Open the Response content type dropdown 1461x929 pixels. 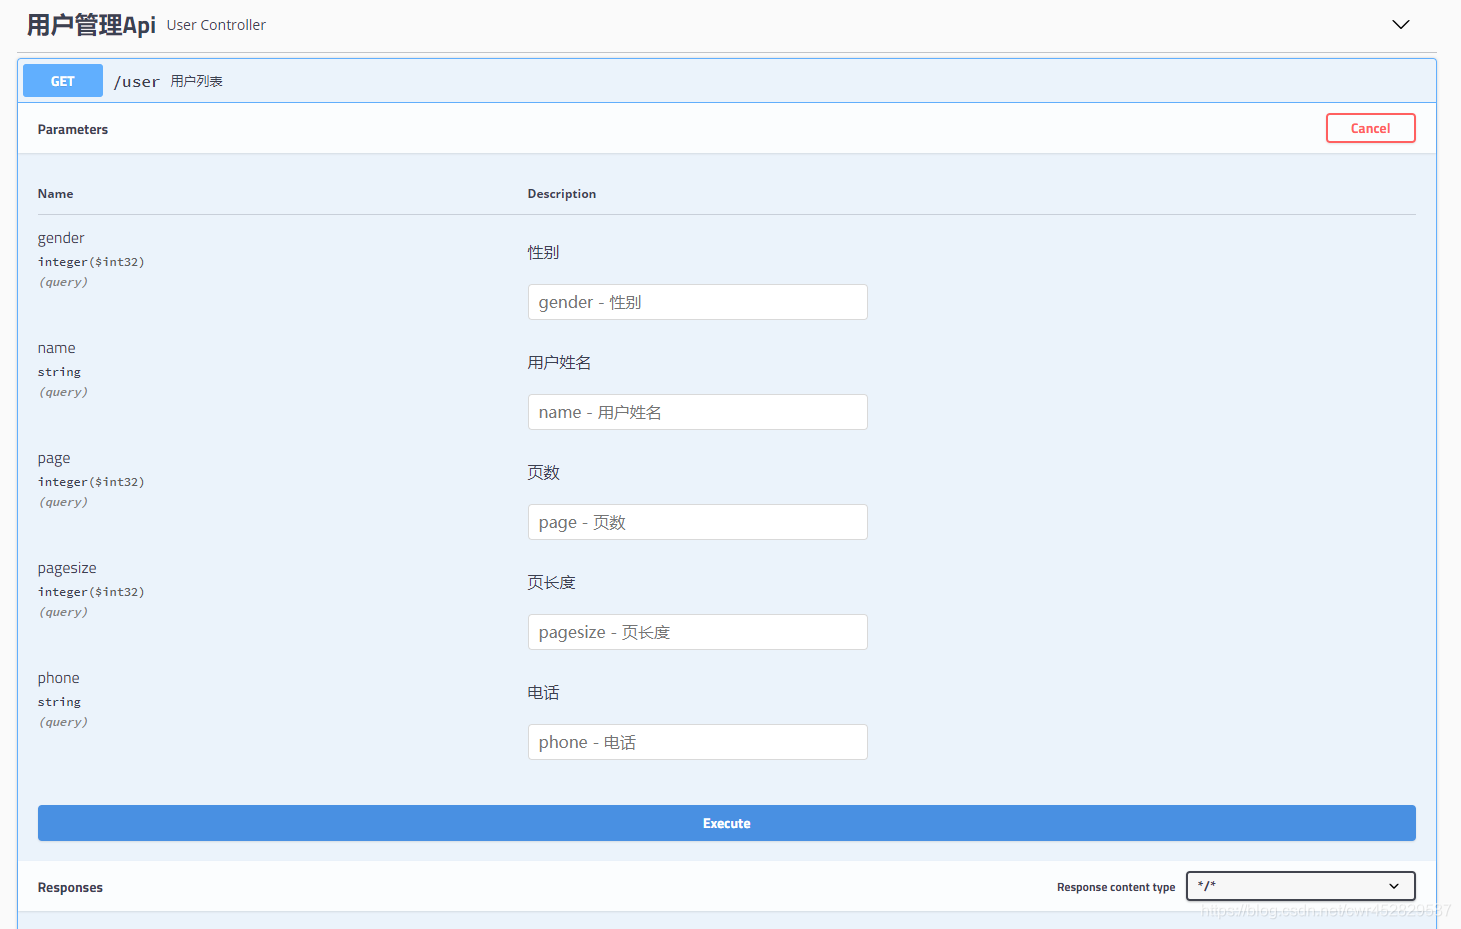pos(1299,886)
